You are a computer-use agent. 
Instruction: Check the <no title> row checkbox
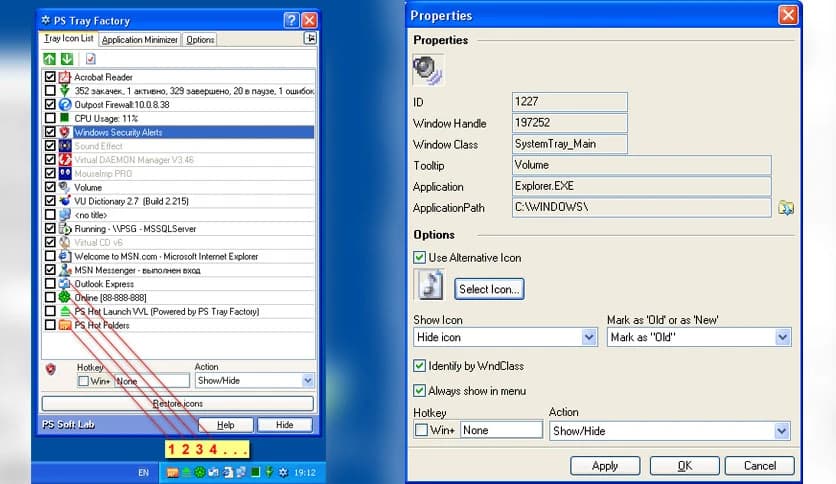[x=50, y=215]
